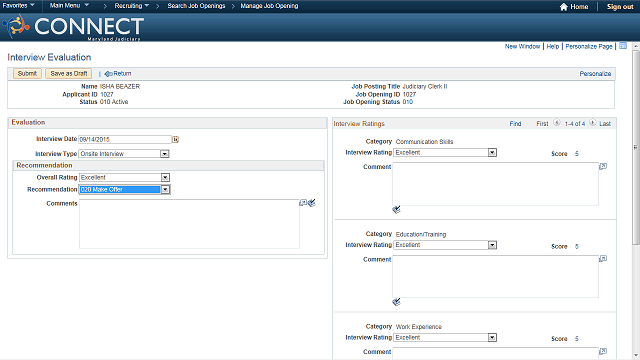Viewport: 640px width, 360px height.
Task: Click the grid icon beside Personalize Page
Action: coord(623,46)
